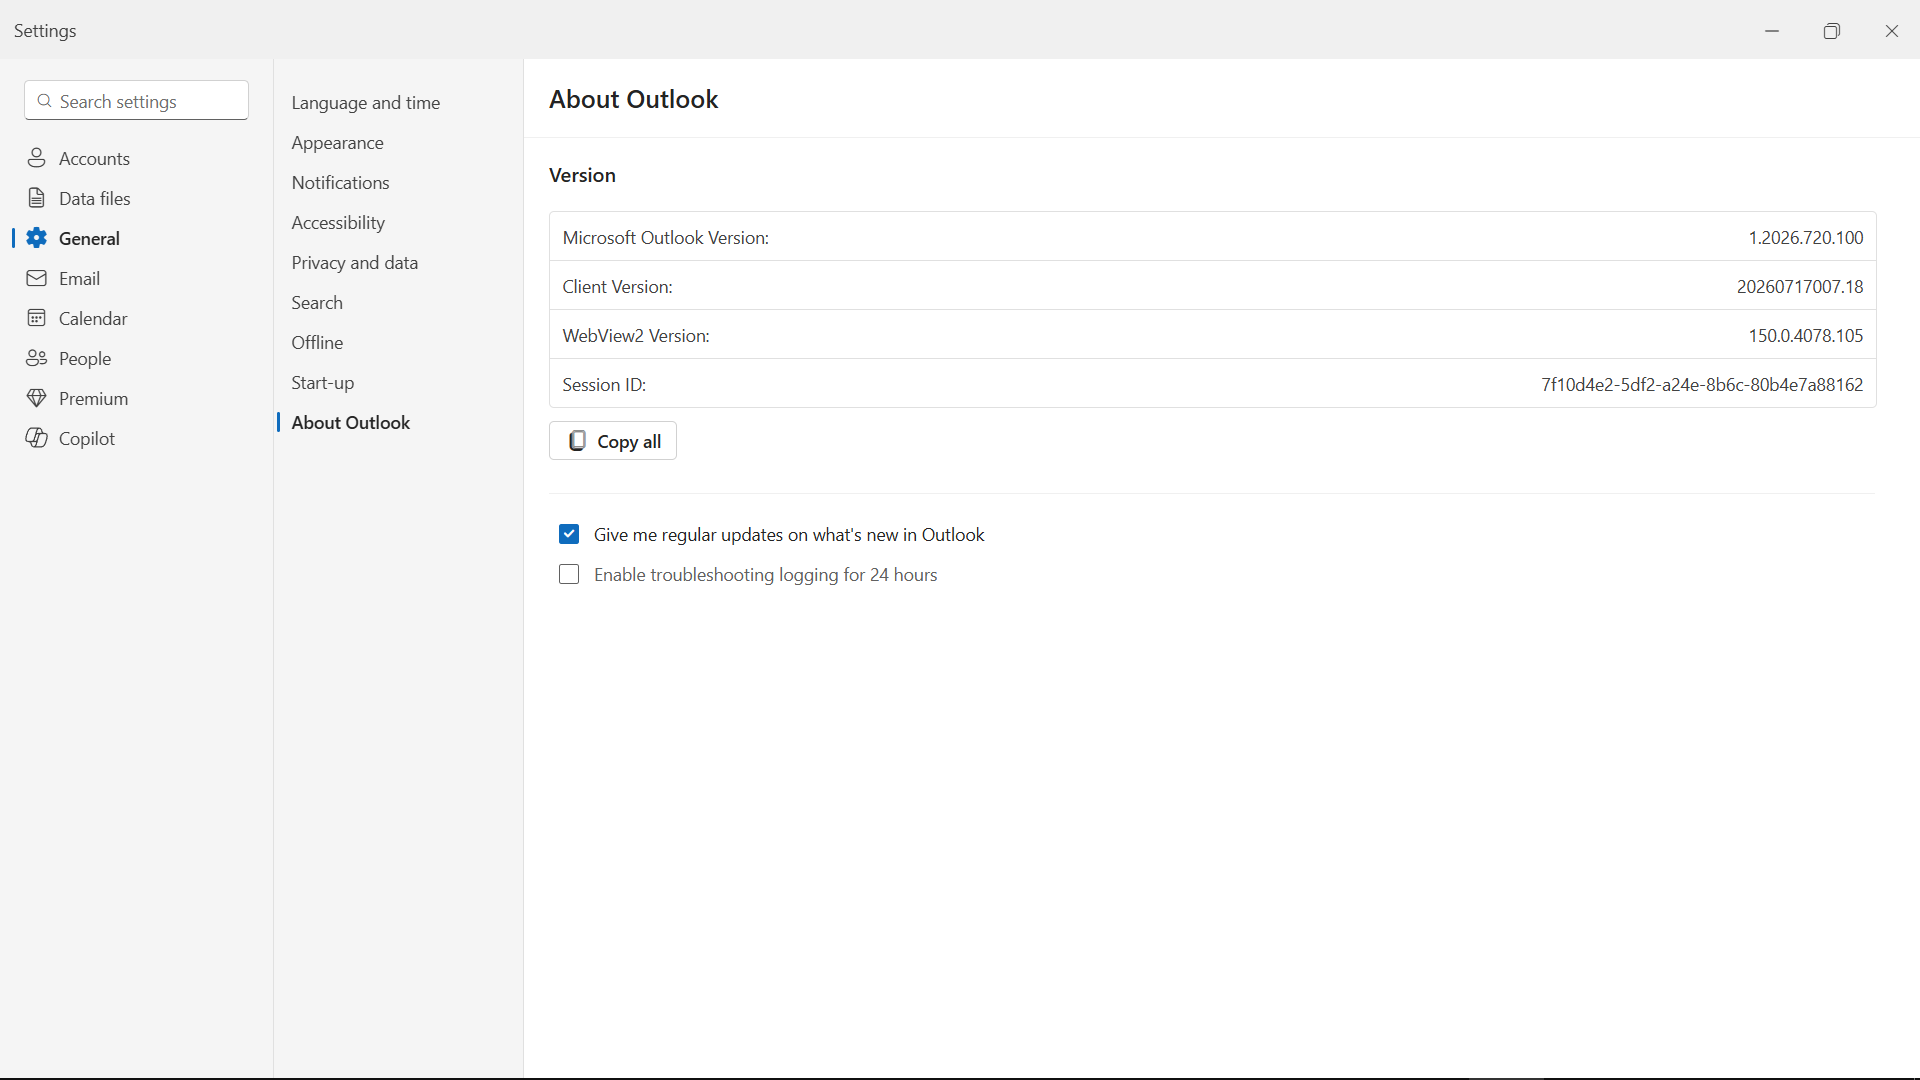The width and height of the screenshot is (1920, 1080).
Task: Click the Copilot icon in sidebar
Action: click(37, 438)
